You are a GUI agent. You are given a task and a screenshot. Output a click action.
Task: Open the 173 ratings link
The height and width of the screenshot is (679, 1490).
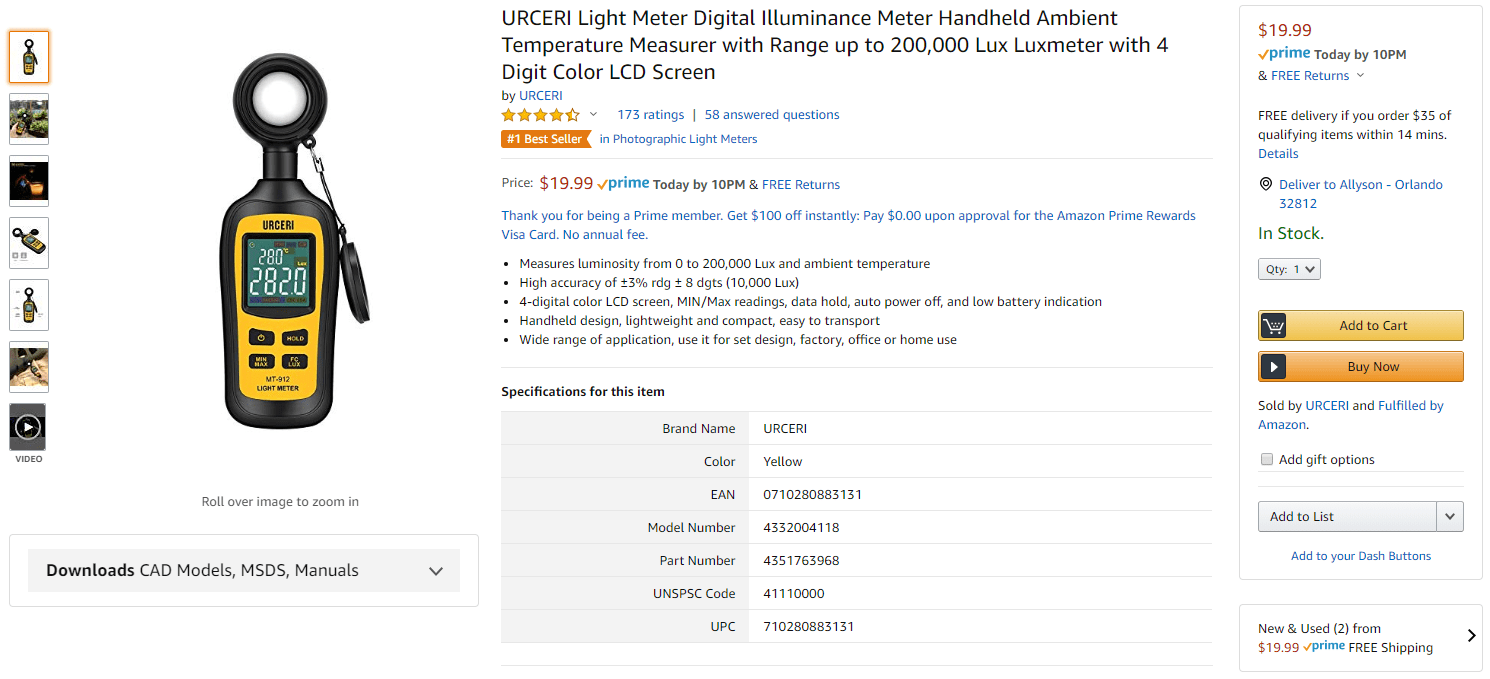(x=650, y=115)
